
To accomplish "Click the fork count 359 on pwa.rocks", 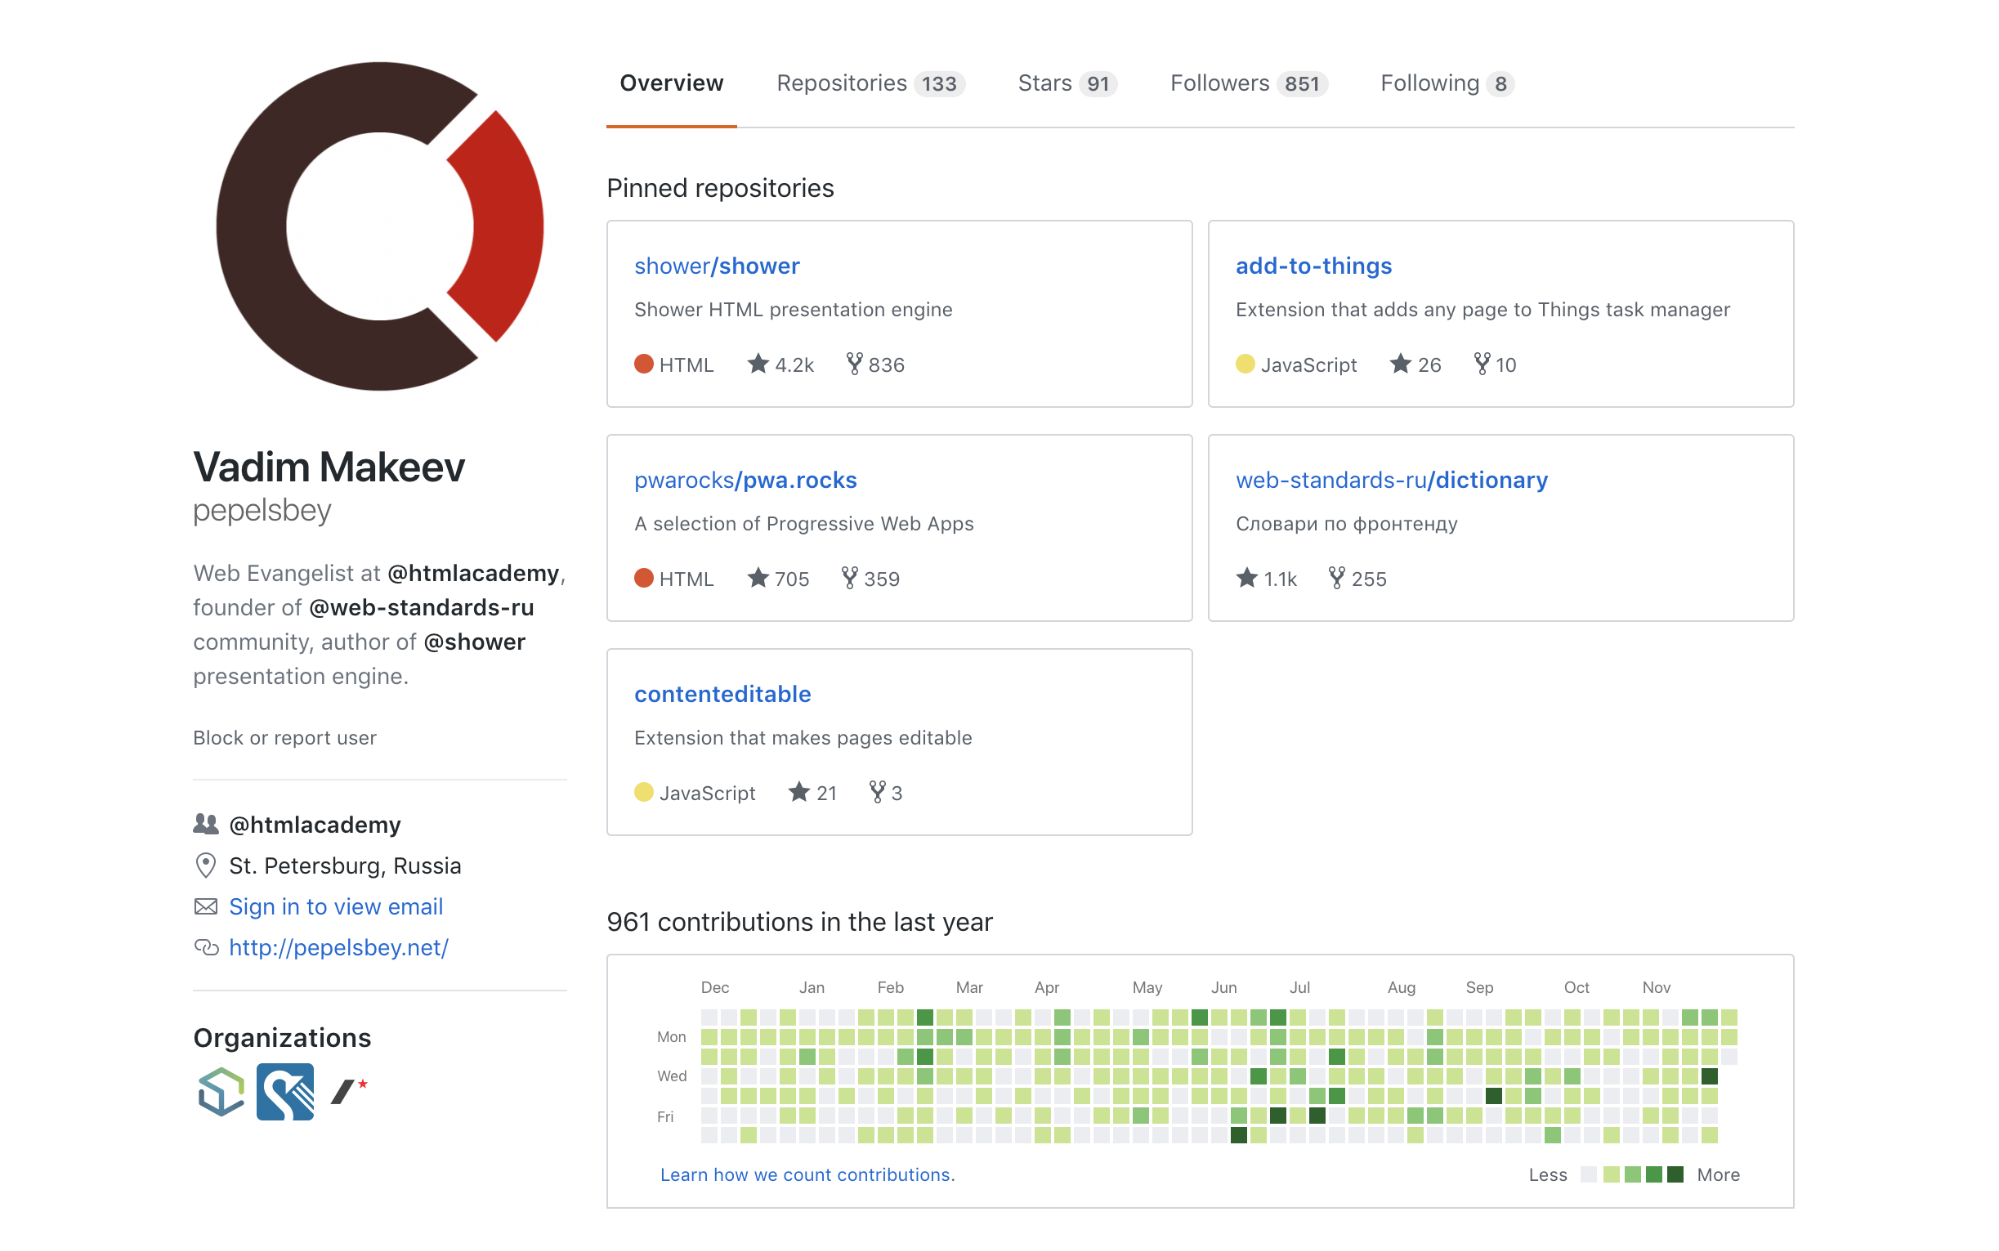I will pyautogui.click(x=871, y=579).
